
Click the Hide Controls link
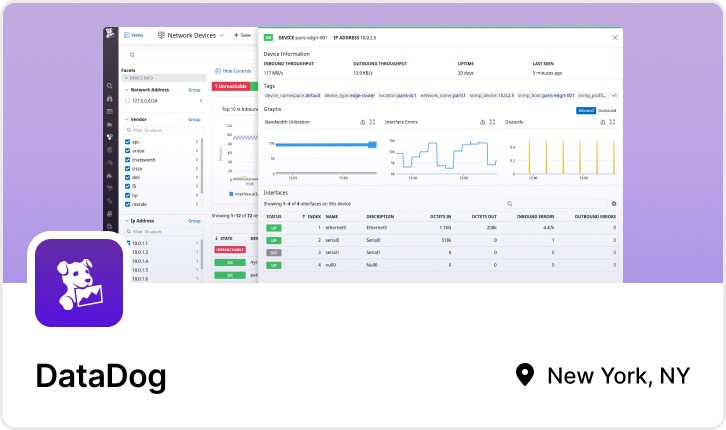click(x=233, y=71)
